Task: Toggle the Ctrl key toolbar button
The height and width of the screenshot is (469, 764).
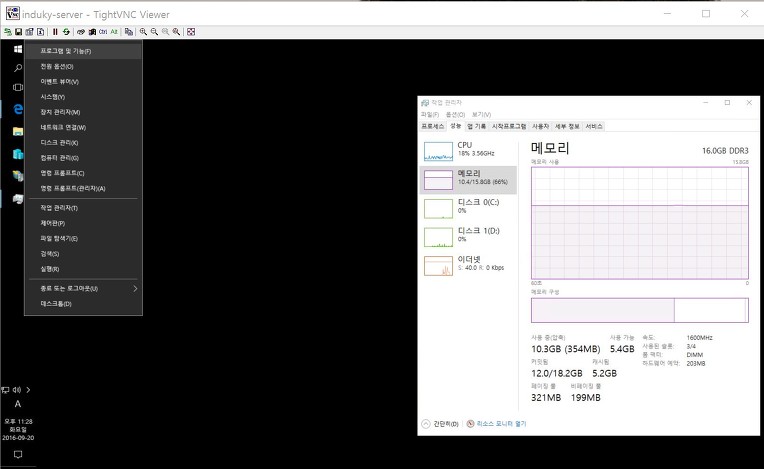Action: click(x=102, y=32)
